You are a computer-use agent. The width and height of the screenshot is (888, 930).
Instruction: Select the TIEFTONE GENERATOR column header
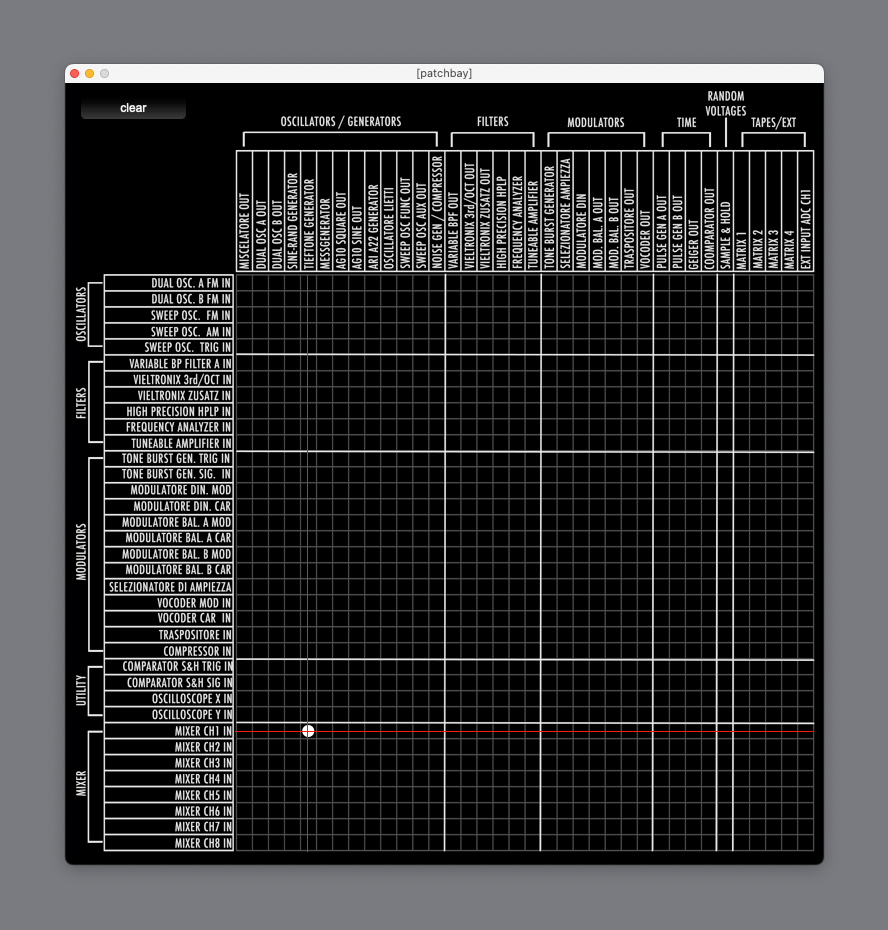pos(309,211)
